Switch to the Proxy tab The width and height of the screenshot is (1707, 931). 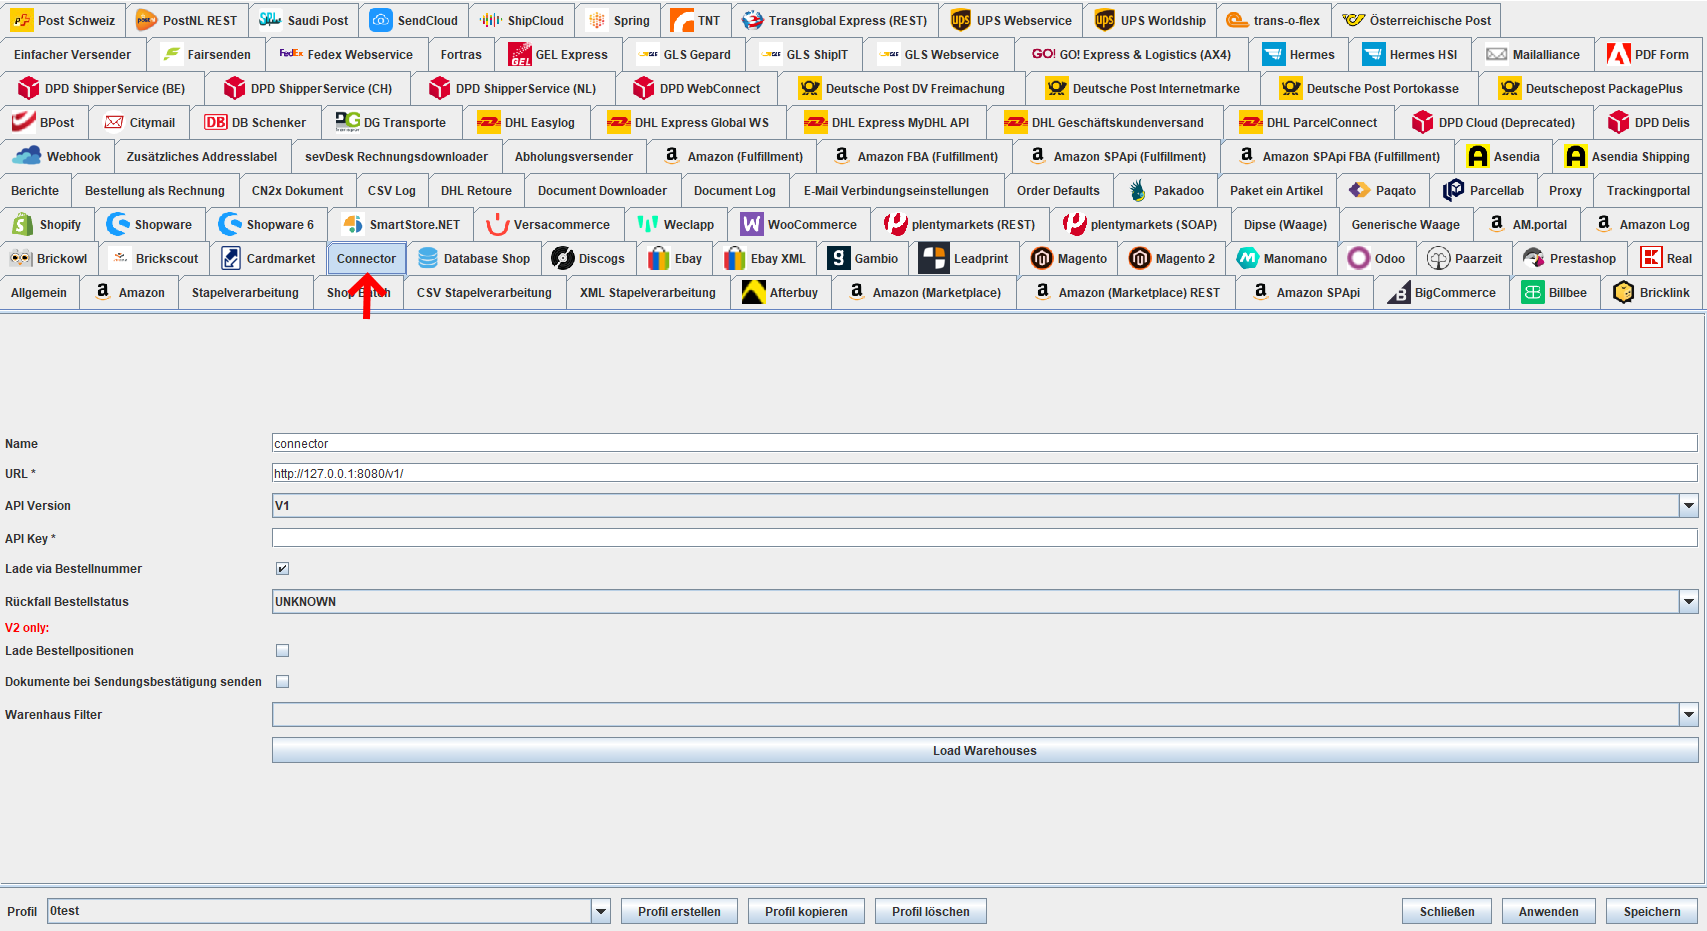pos(1565,190)
